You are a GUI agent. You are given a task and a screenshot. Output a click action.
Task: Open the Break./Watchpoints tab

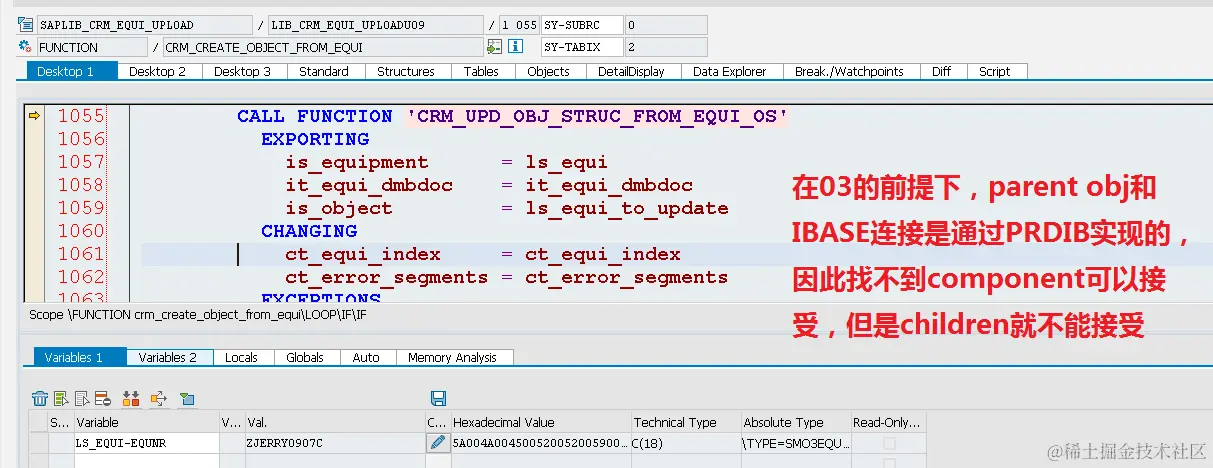[x=849, y=71]
